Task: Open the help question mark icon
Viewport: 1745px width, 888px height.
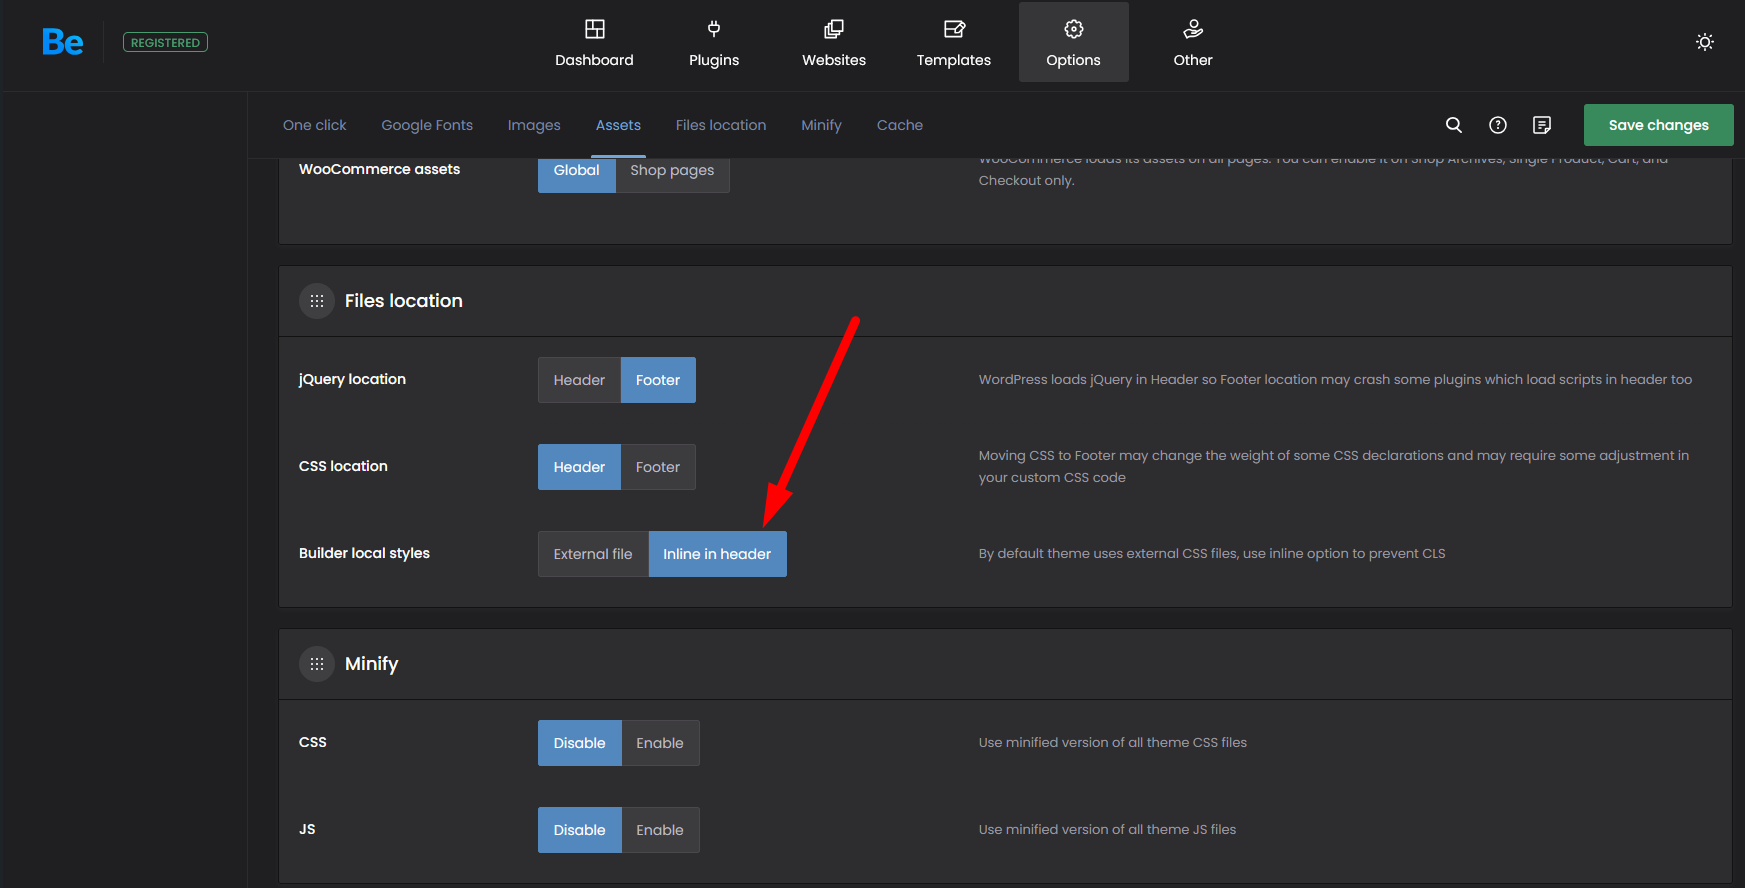Action: tap(1498, 125)
